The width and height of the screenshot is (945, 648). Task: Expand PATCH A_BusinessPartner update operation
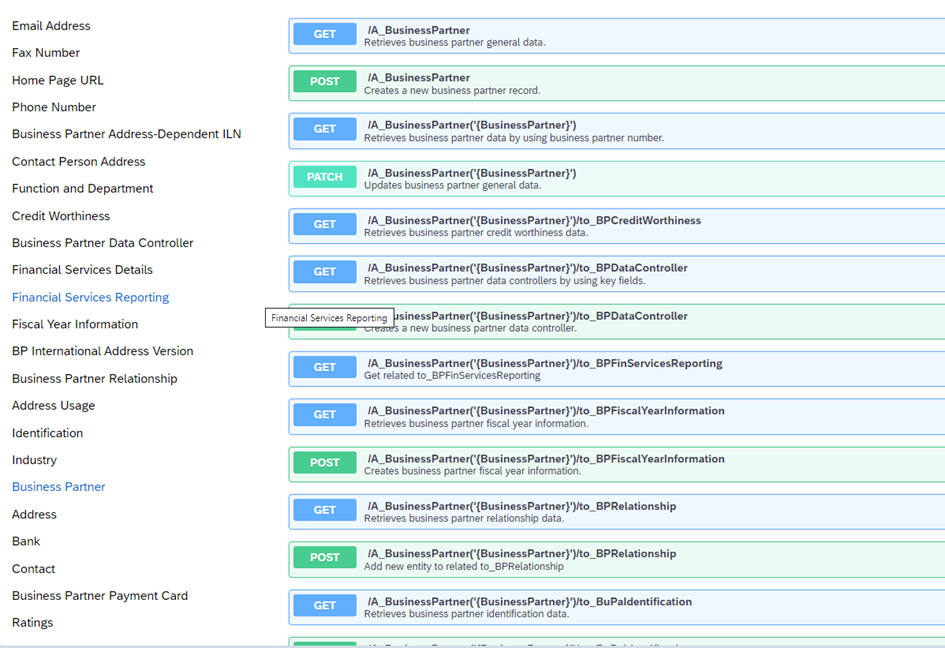click(x=616, y=178)
